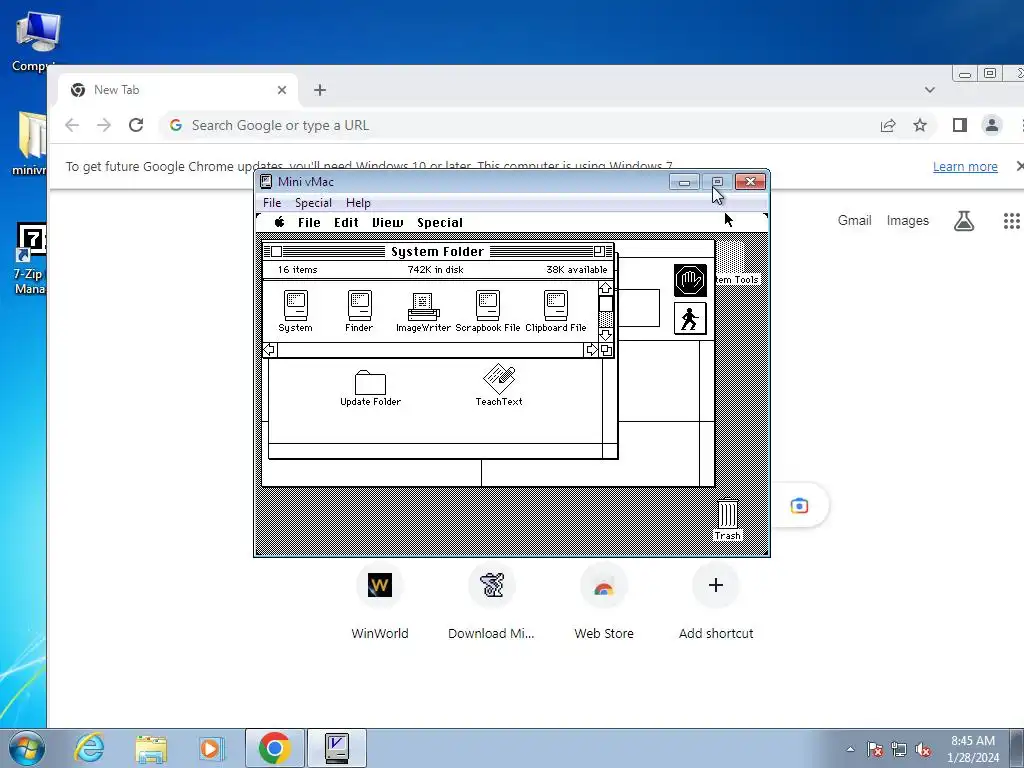Click the System Folder grow box
Screen dimensions: 1024x768
[606, 350]
